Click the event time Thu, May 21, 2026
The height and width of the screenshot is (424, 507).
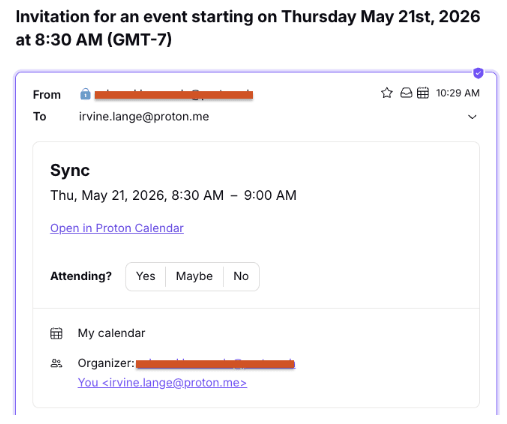[x=173, y=195]
